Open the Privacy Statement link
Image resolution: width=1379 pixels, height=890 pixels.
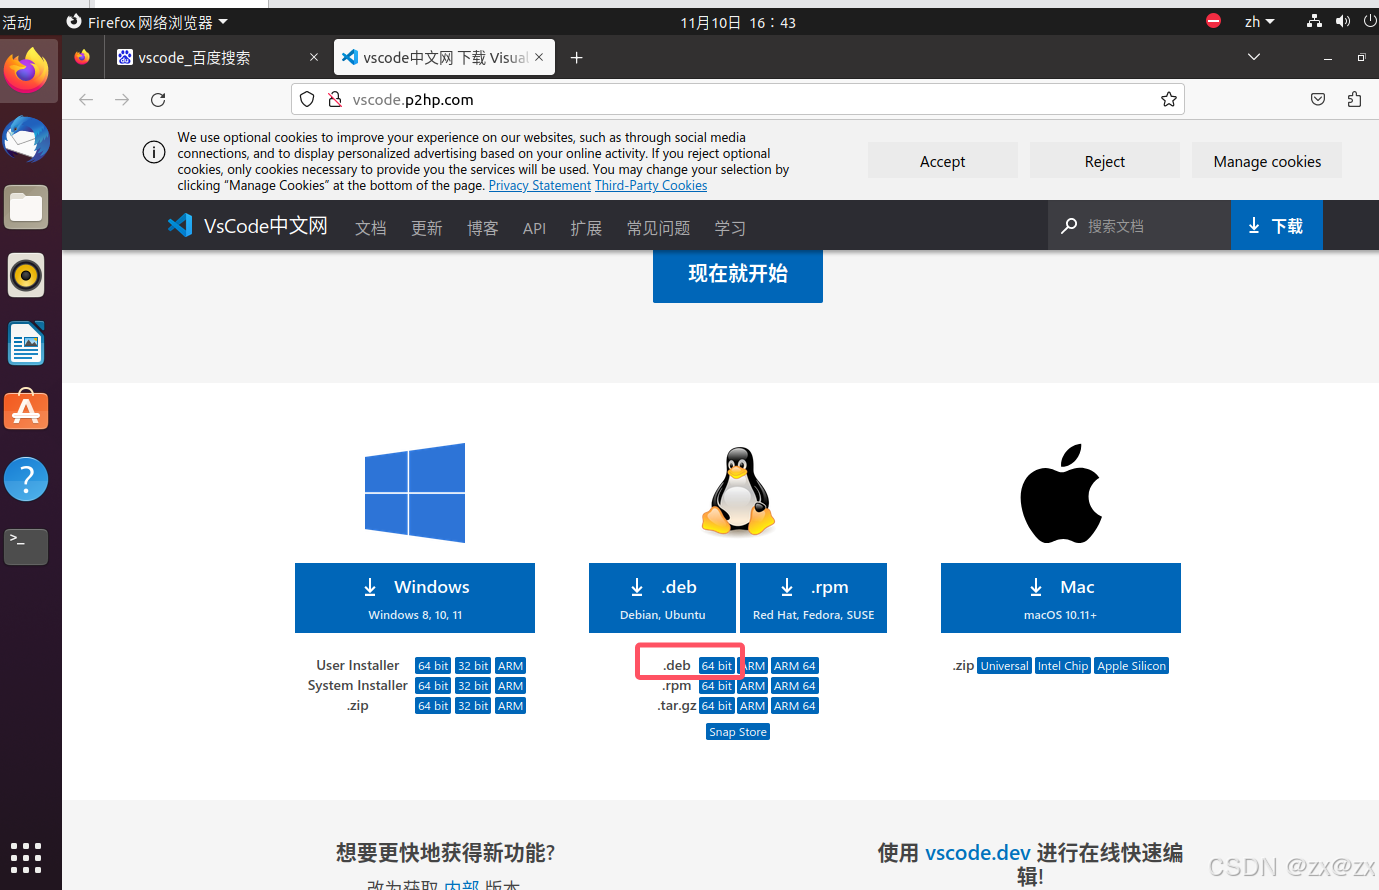click(x=540, y=186)
